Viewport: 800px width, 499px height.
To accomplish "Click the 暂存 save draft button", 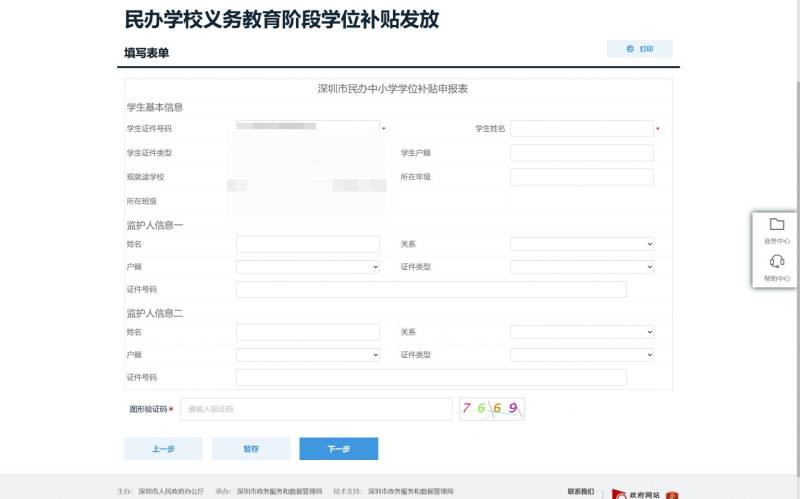I will 250,449.
